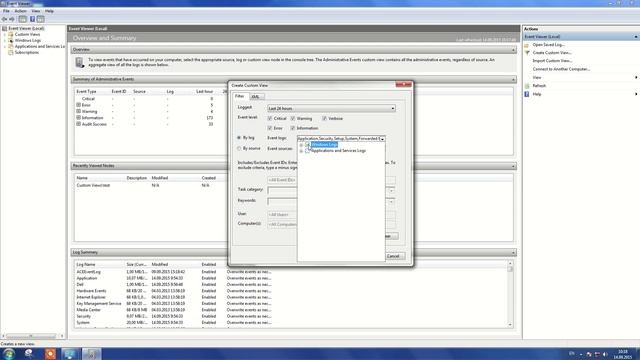The image size is (640, 360).
Task: Toggle the Verbose event level checkbox
Action: pyautogui.click(x=324, y=118)
